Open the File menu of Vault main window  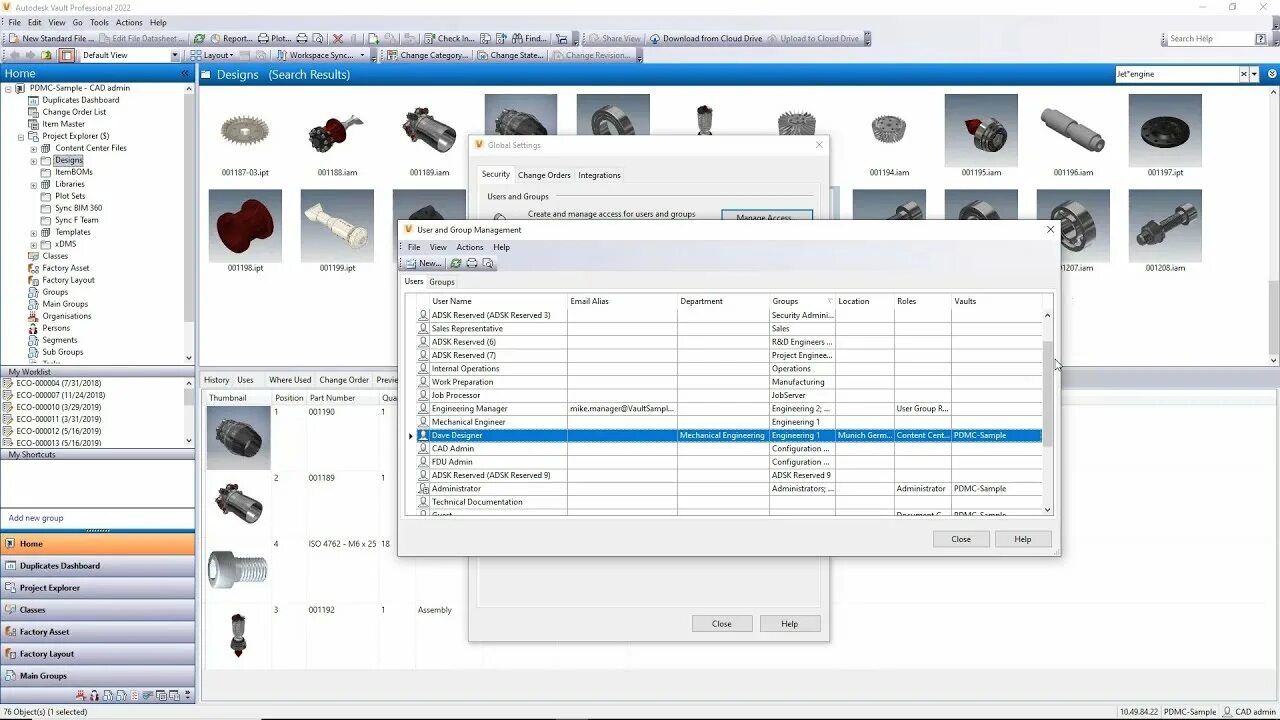(x=14, y=22)
